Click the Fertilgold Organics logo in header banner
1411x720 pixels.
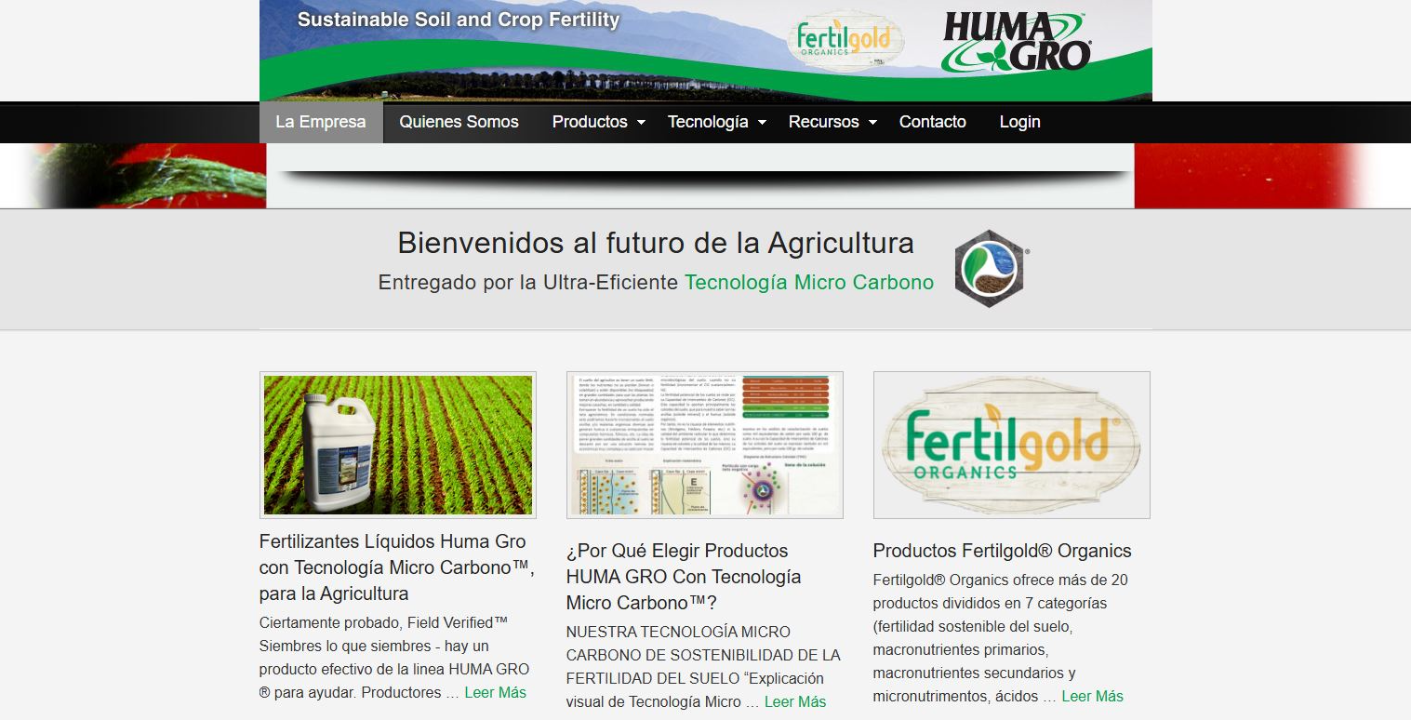pyautogui.click(x=846, y=42)
